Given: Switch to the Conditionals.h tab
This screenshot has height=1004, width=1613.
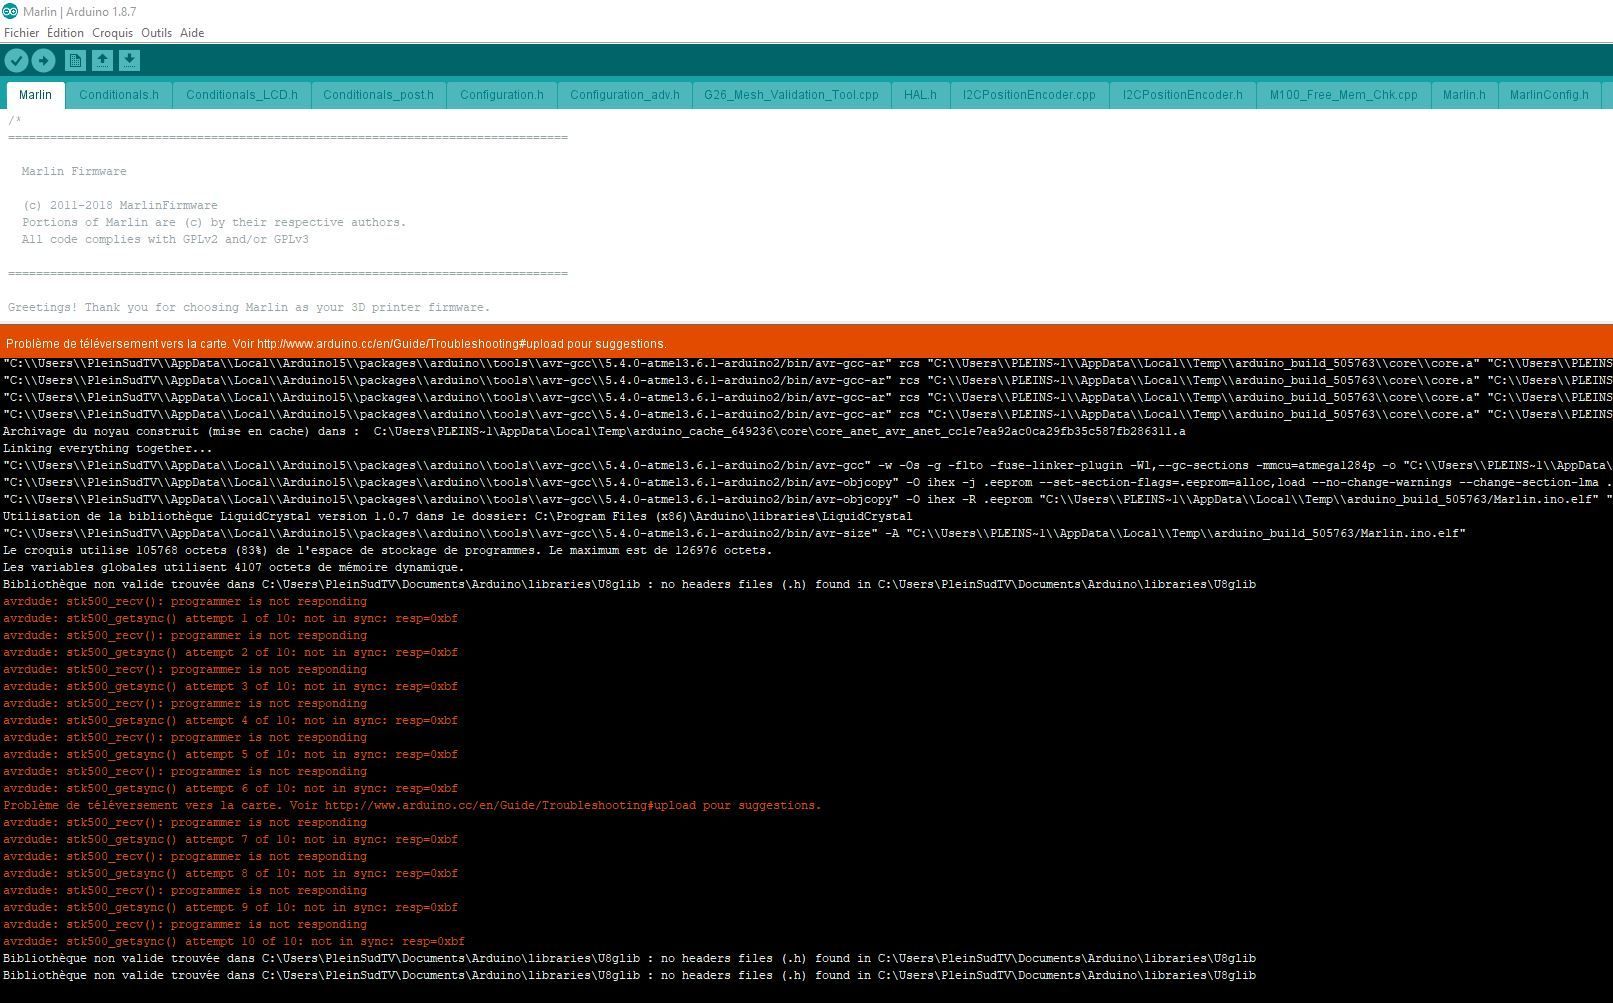Looking at the screenshot, I should [119, 95].
